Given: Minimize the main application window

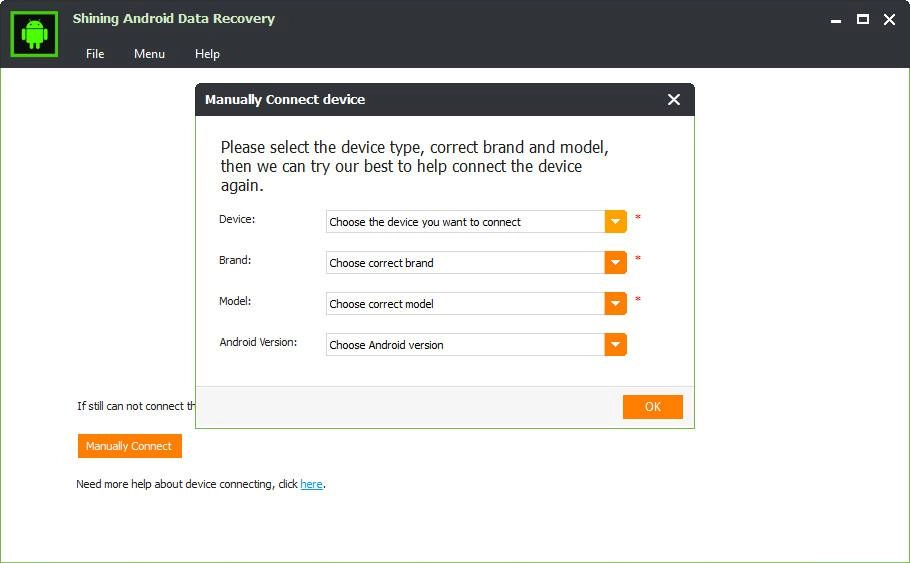Looking at the screenshot, I should click(x=836, y=20).
